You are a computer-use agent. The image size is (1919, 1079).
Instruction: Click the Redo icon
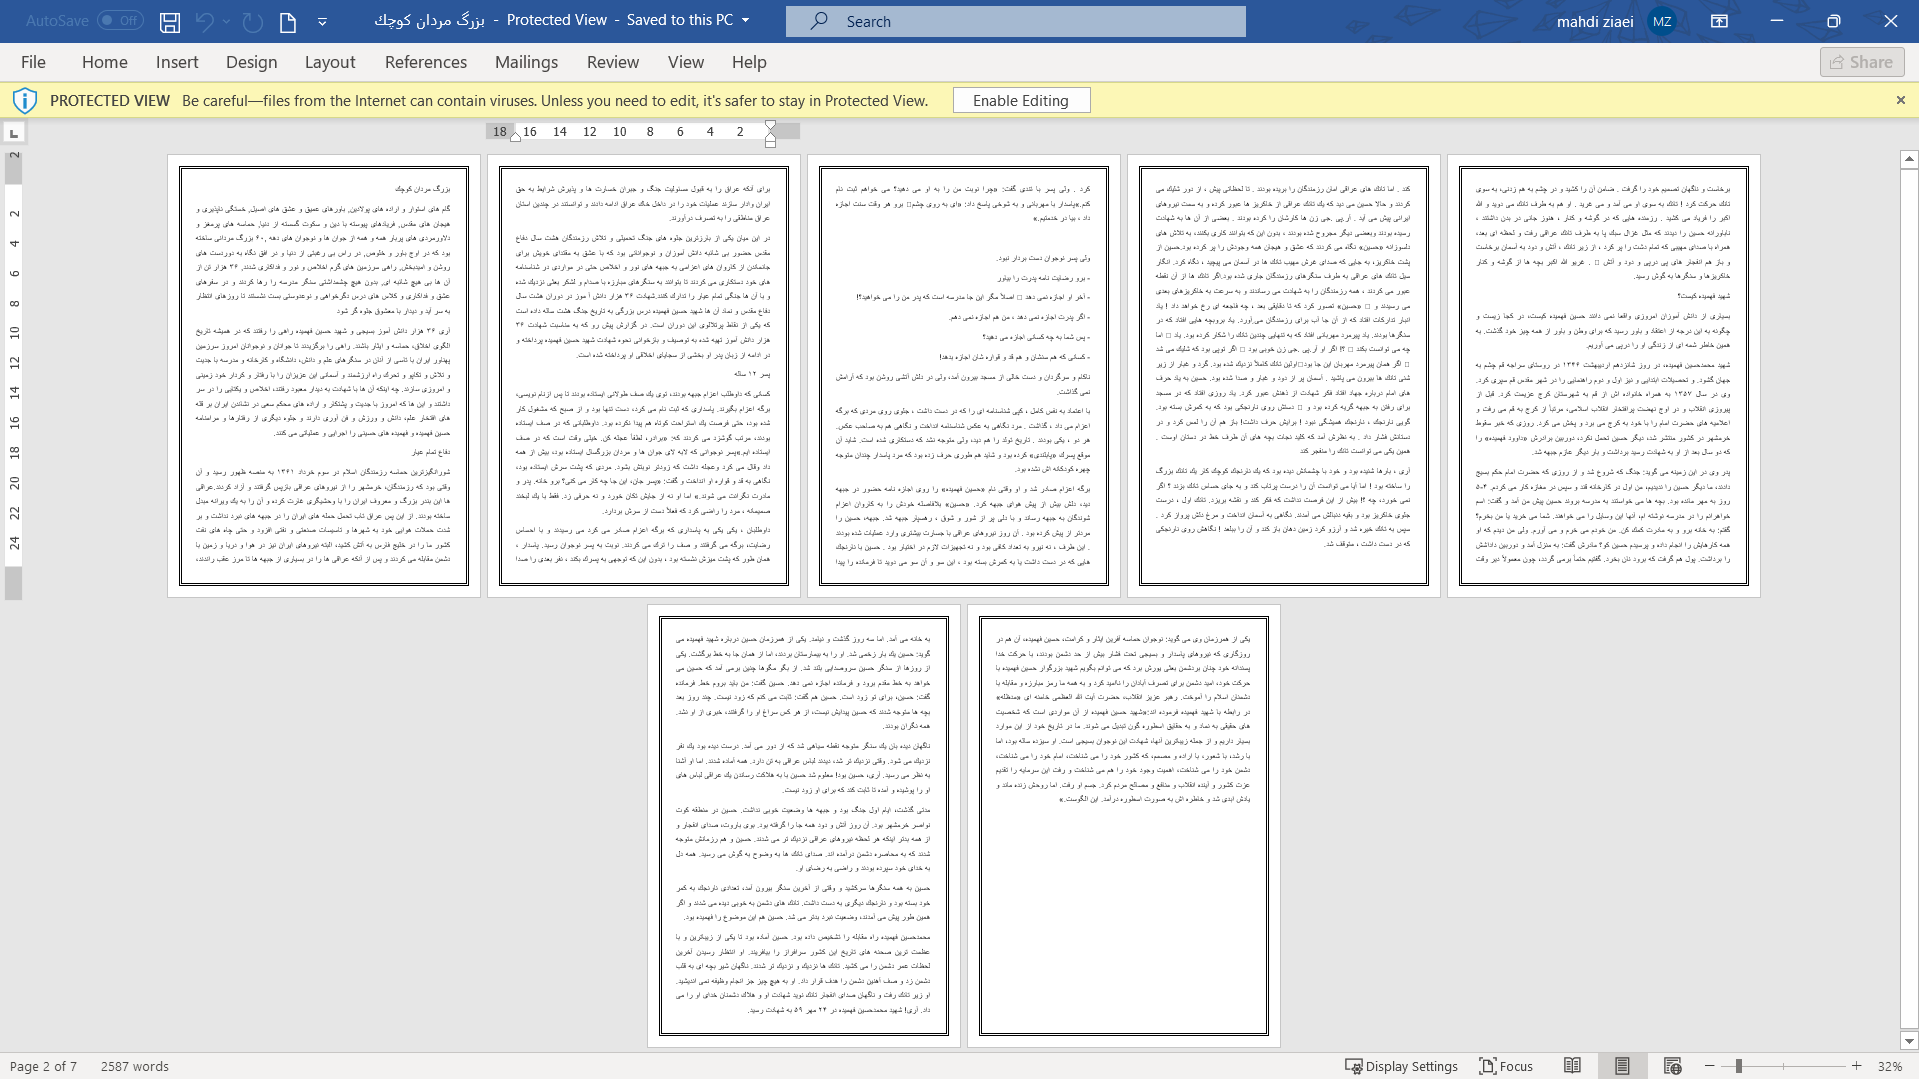pos(253,21)
